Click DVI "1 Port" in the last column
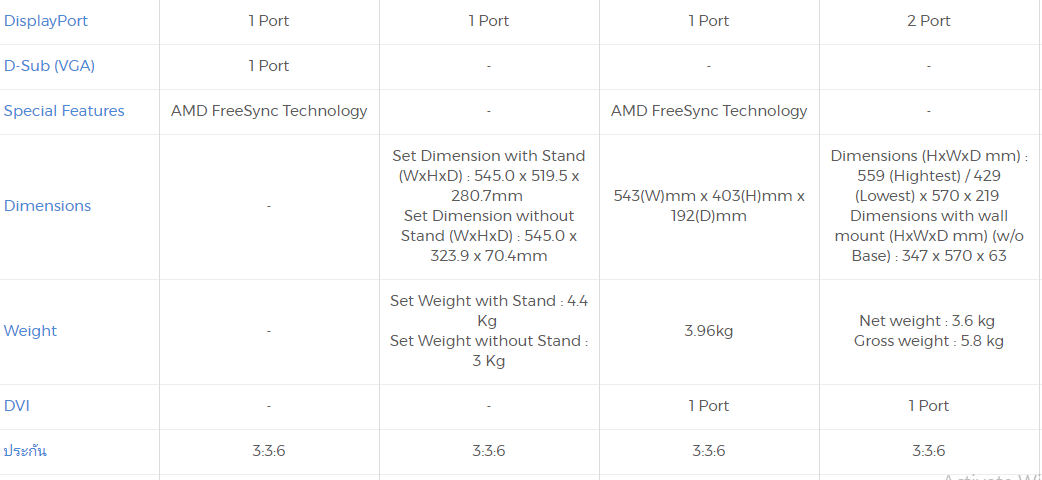 (928, 406)
